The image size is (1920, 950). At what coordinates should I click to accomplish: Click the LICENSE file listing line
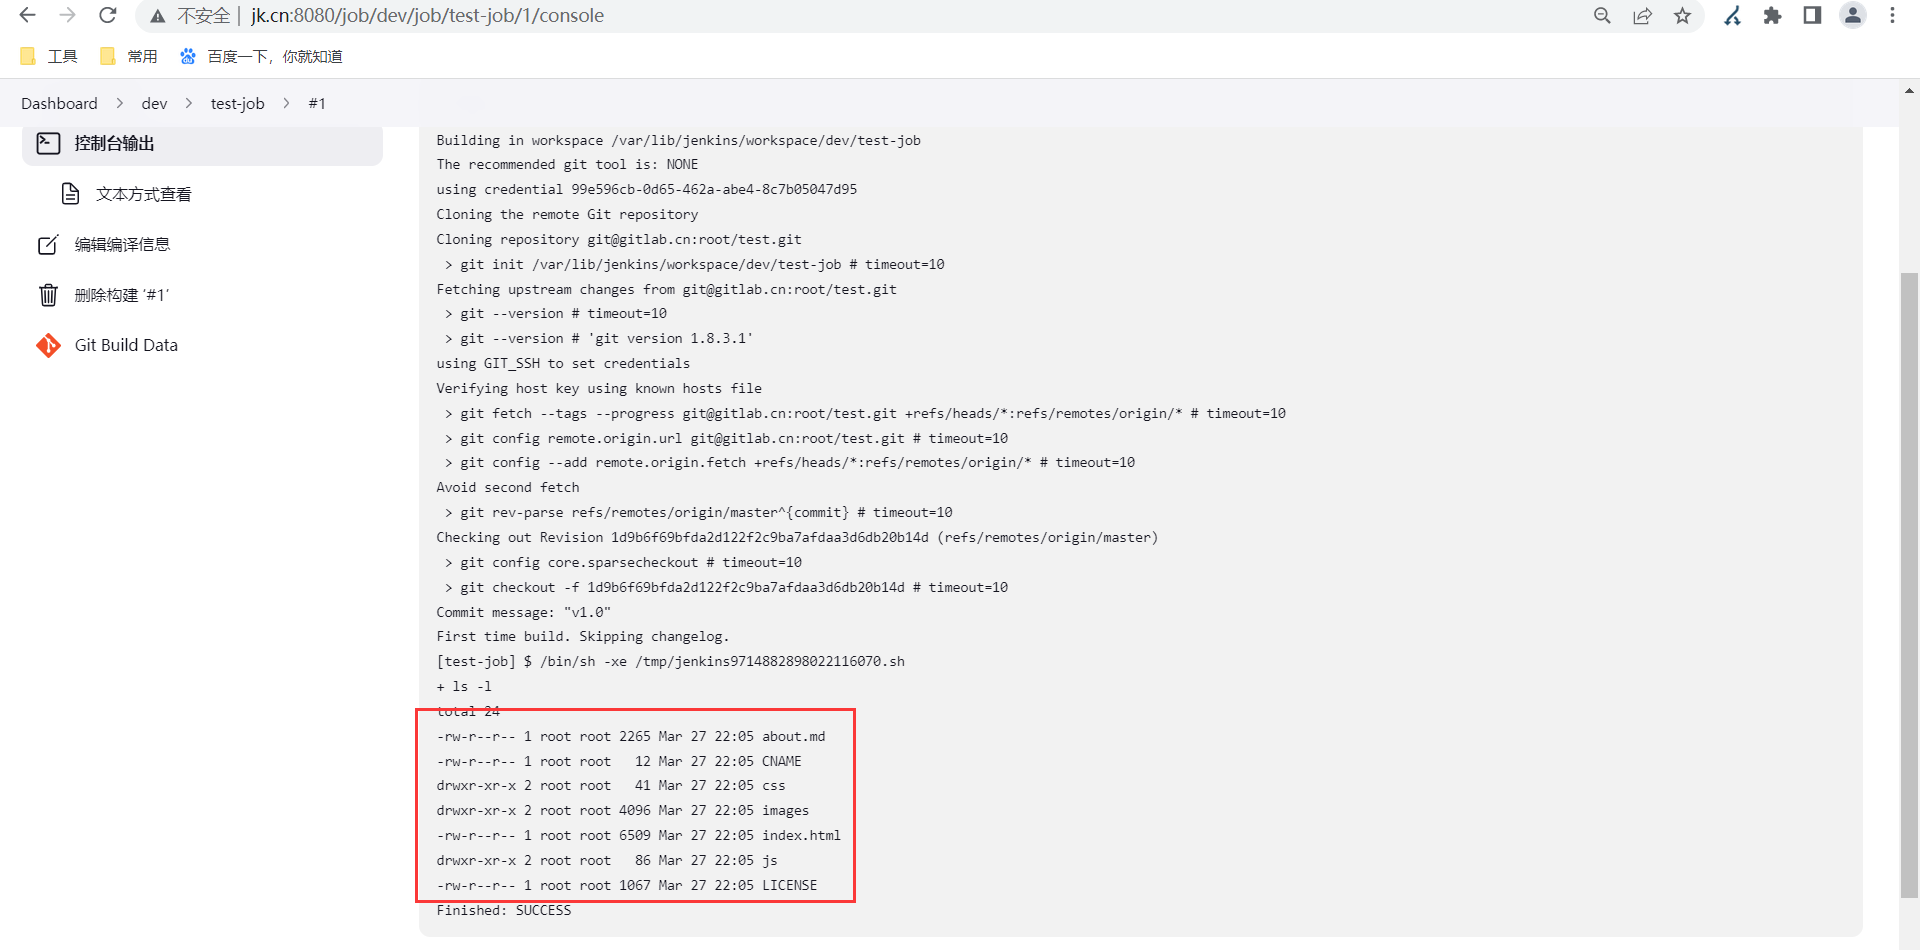click(627, 885)
